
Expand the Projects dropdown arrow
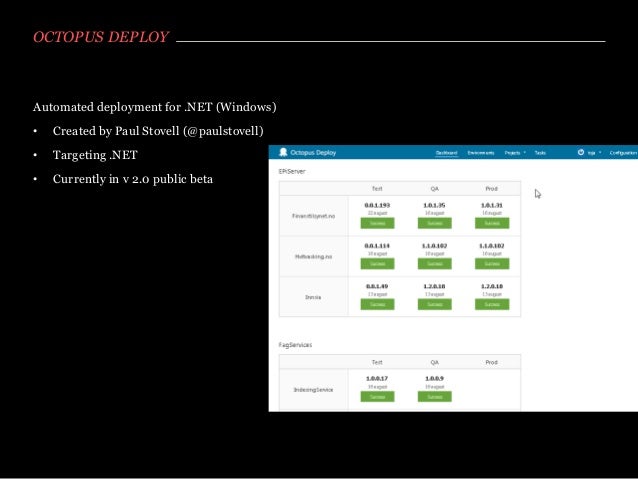pyautogui.click(x=524, y=153)
